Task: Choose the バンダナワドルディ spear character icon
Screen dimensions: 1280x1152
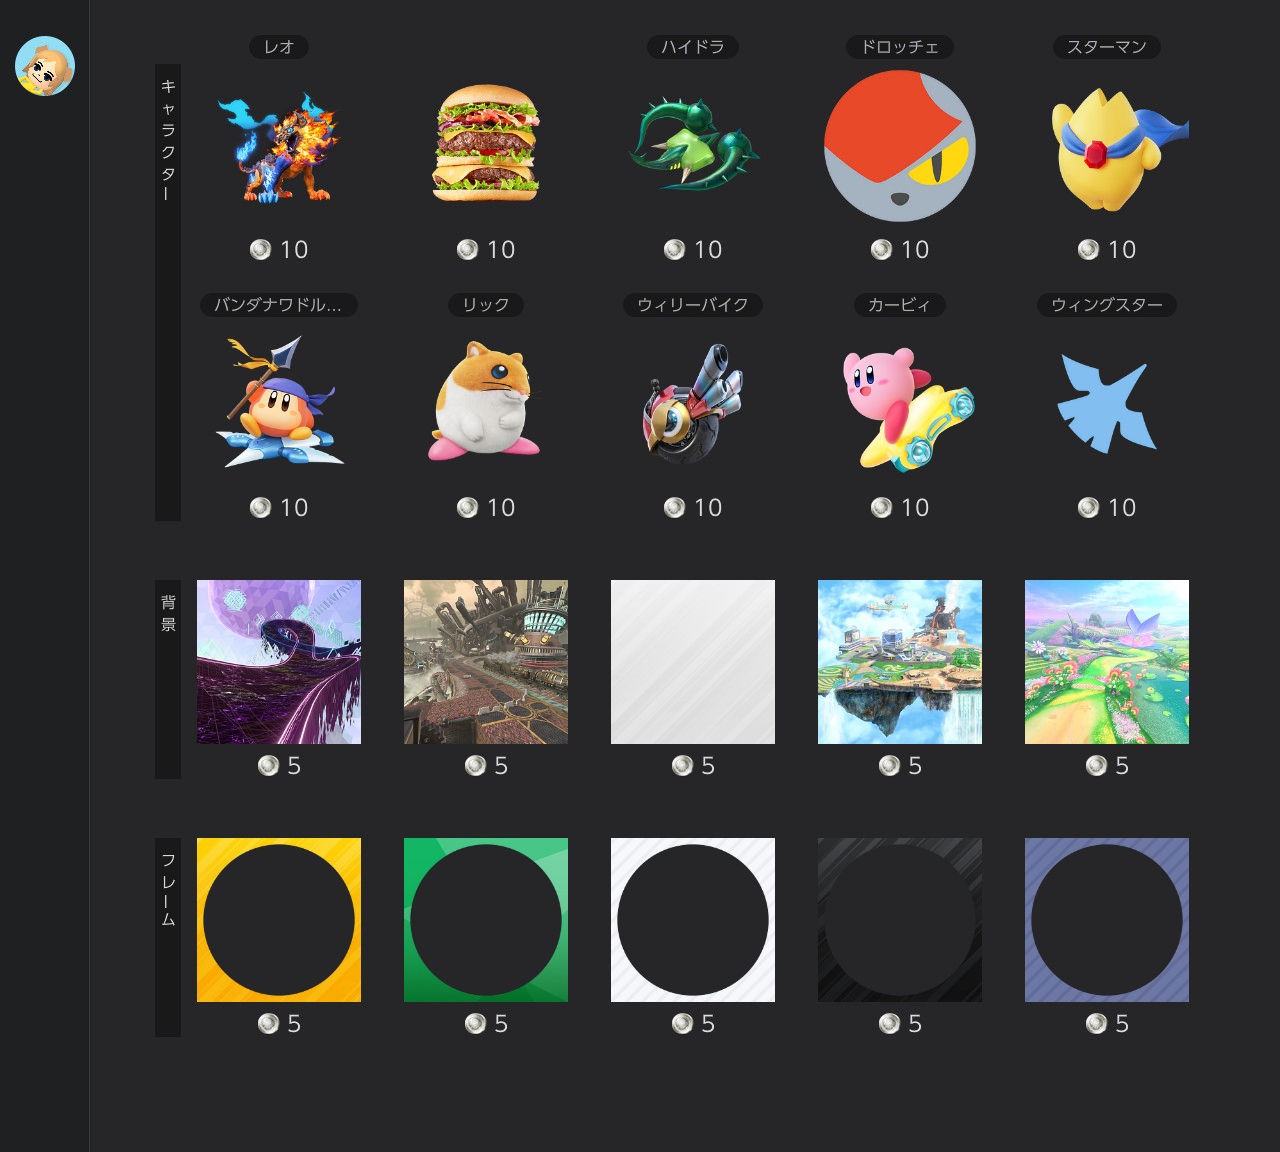Action: click(279, 404)
